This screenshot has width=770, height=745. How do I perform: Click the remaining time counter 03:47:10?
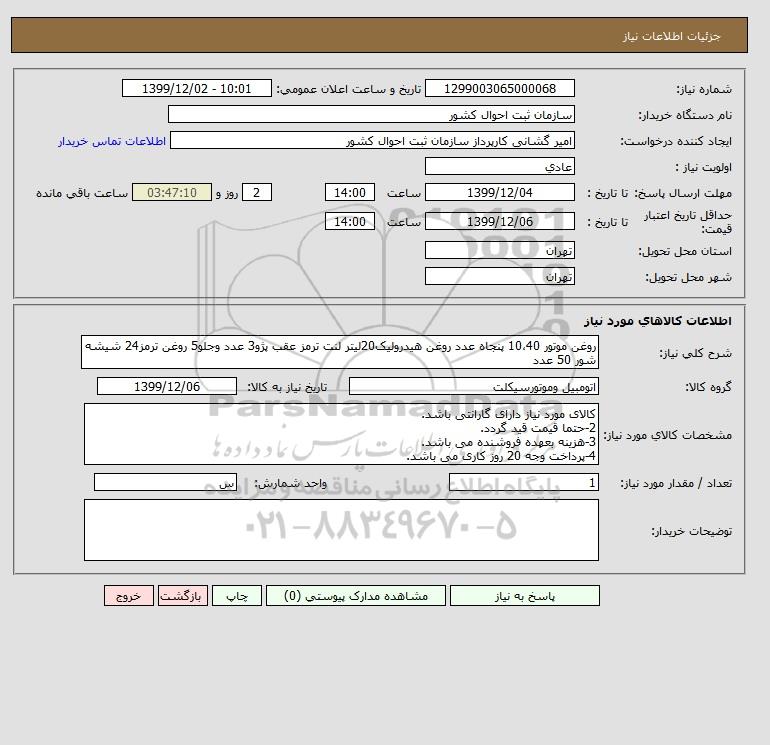[x=172, y=193]
